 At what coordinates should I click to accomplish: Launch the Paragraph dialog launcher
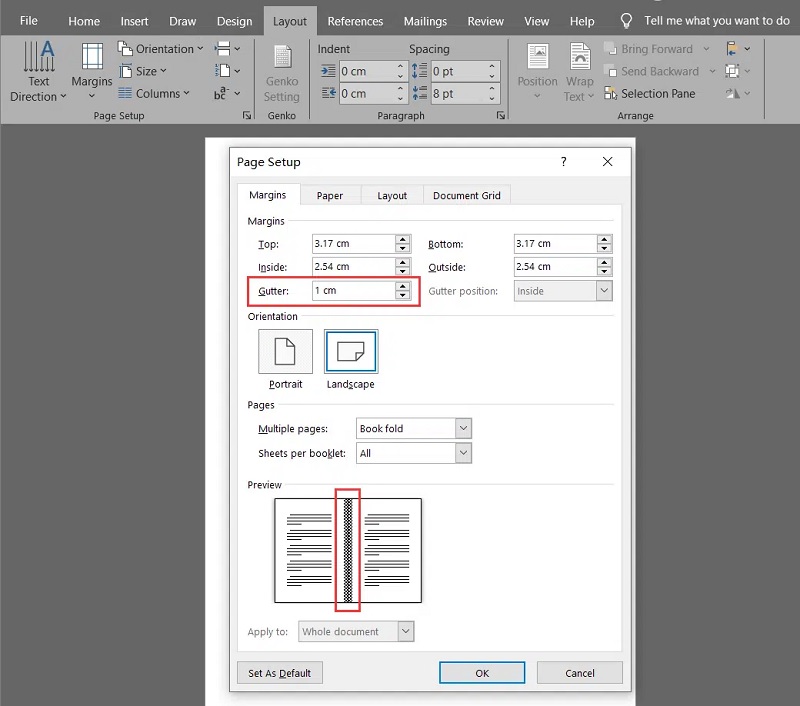coord(501,116)
